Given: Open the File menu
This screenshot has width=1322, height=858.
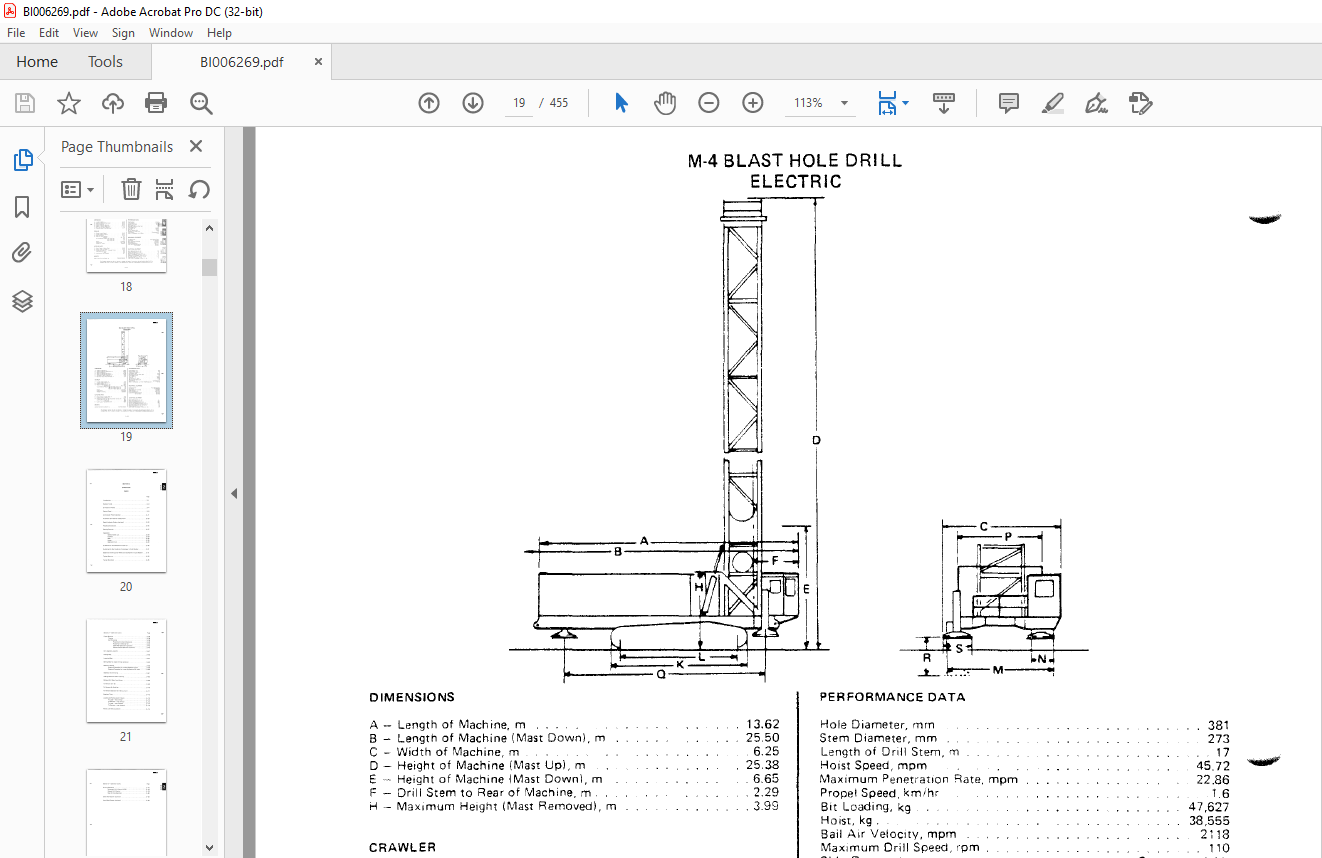Looking at the screenshot, I should (x=16, y=33).
